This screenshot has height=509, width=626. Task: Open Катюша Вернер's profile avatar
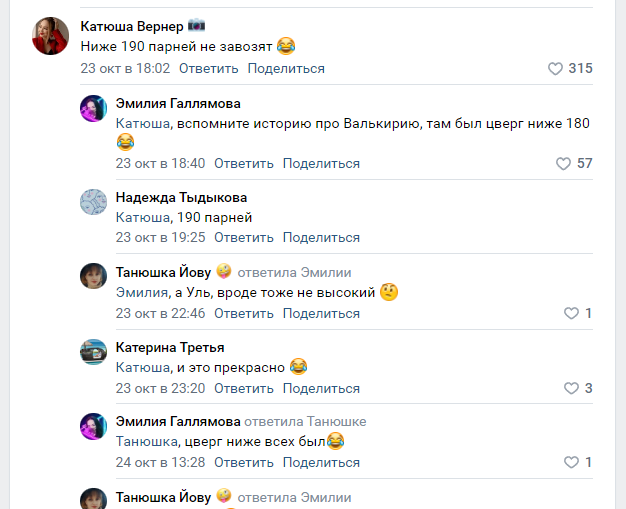click(x=51, y=37)
